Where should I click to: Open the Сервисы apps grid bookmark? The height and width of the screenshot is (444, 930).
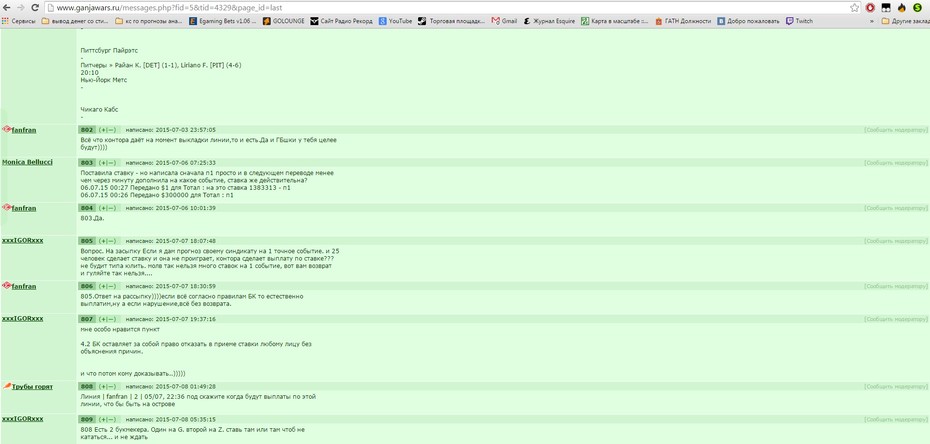19,21
